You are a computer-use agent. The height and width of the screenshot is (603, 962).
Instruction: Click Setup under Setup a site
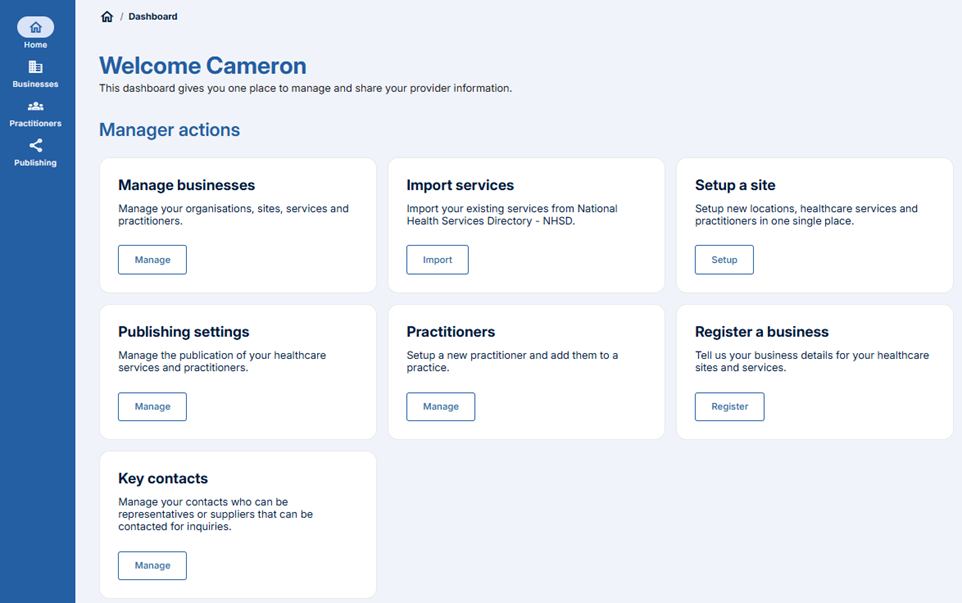(723, 259)
